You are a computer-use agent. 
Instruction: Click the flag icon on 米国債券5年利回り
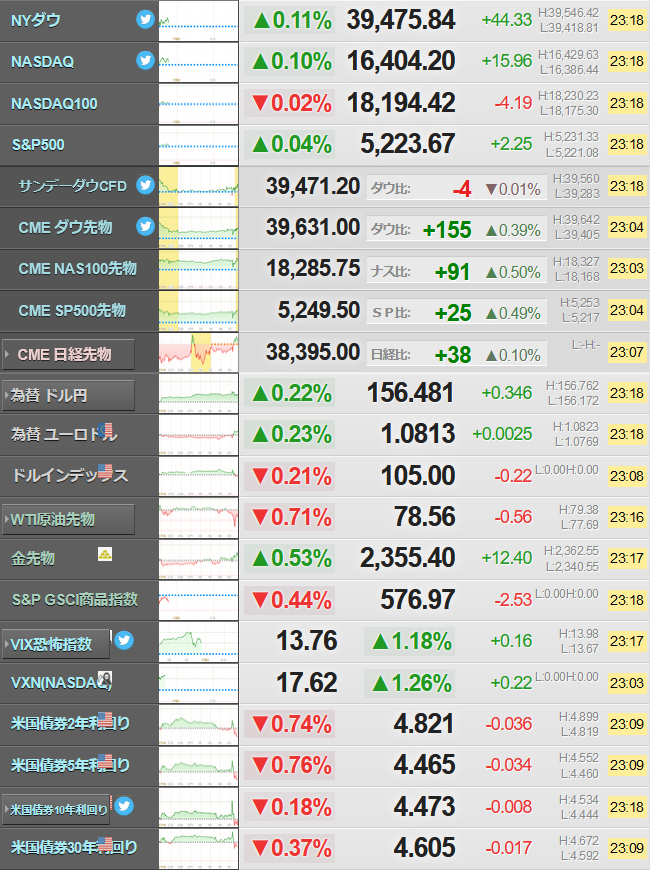point(105,761)
